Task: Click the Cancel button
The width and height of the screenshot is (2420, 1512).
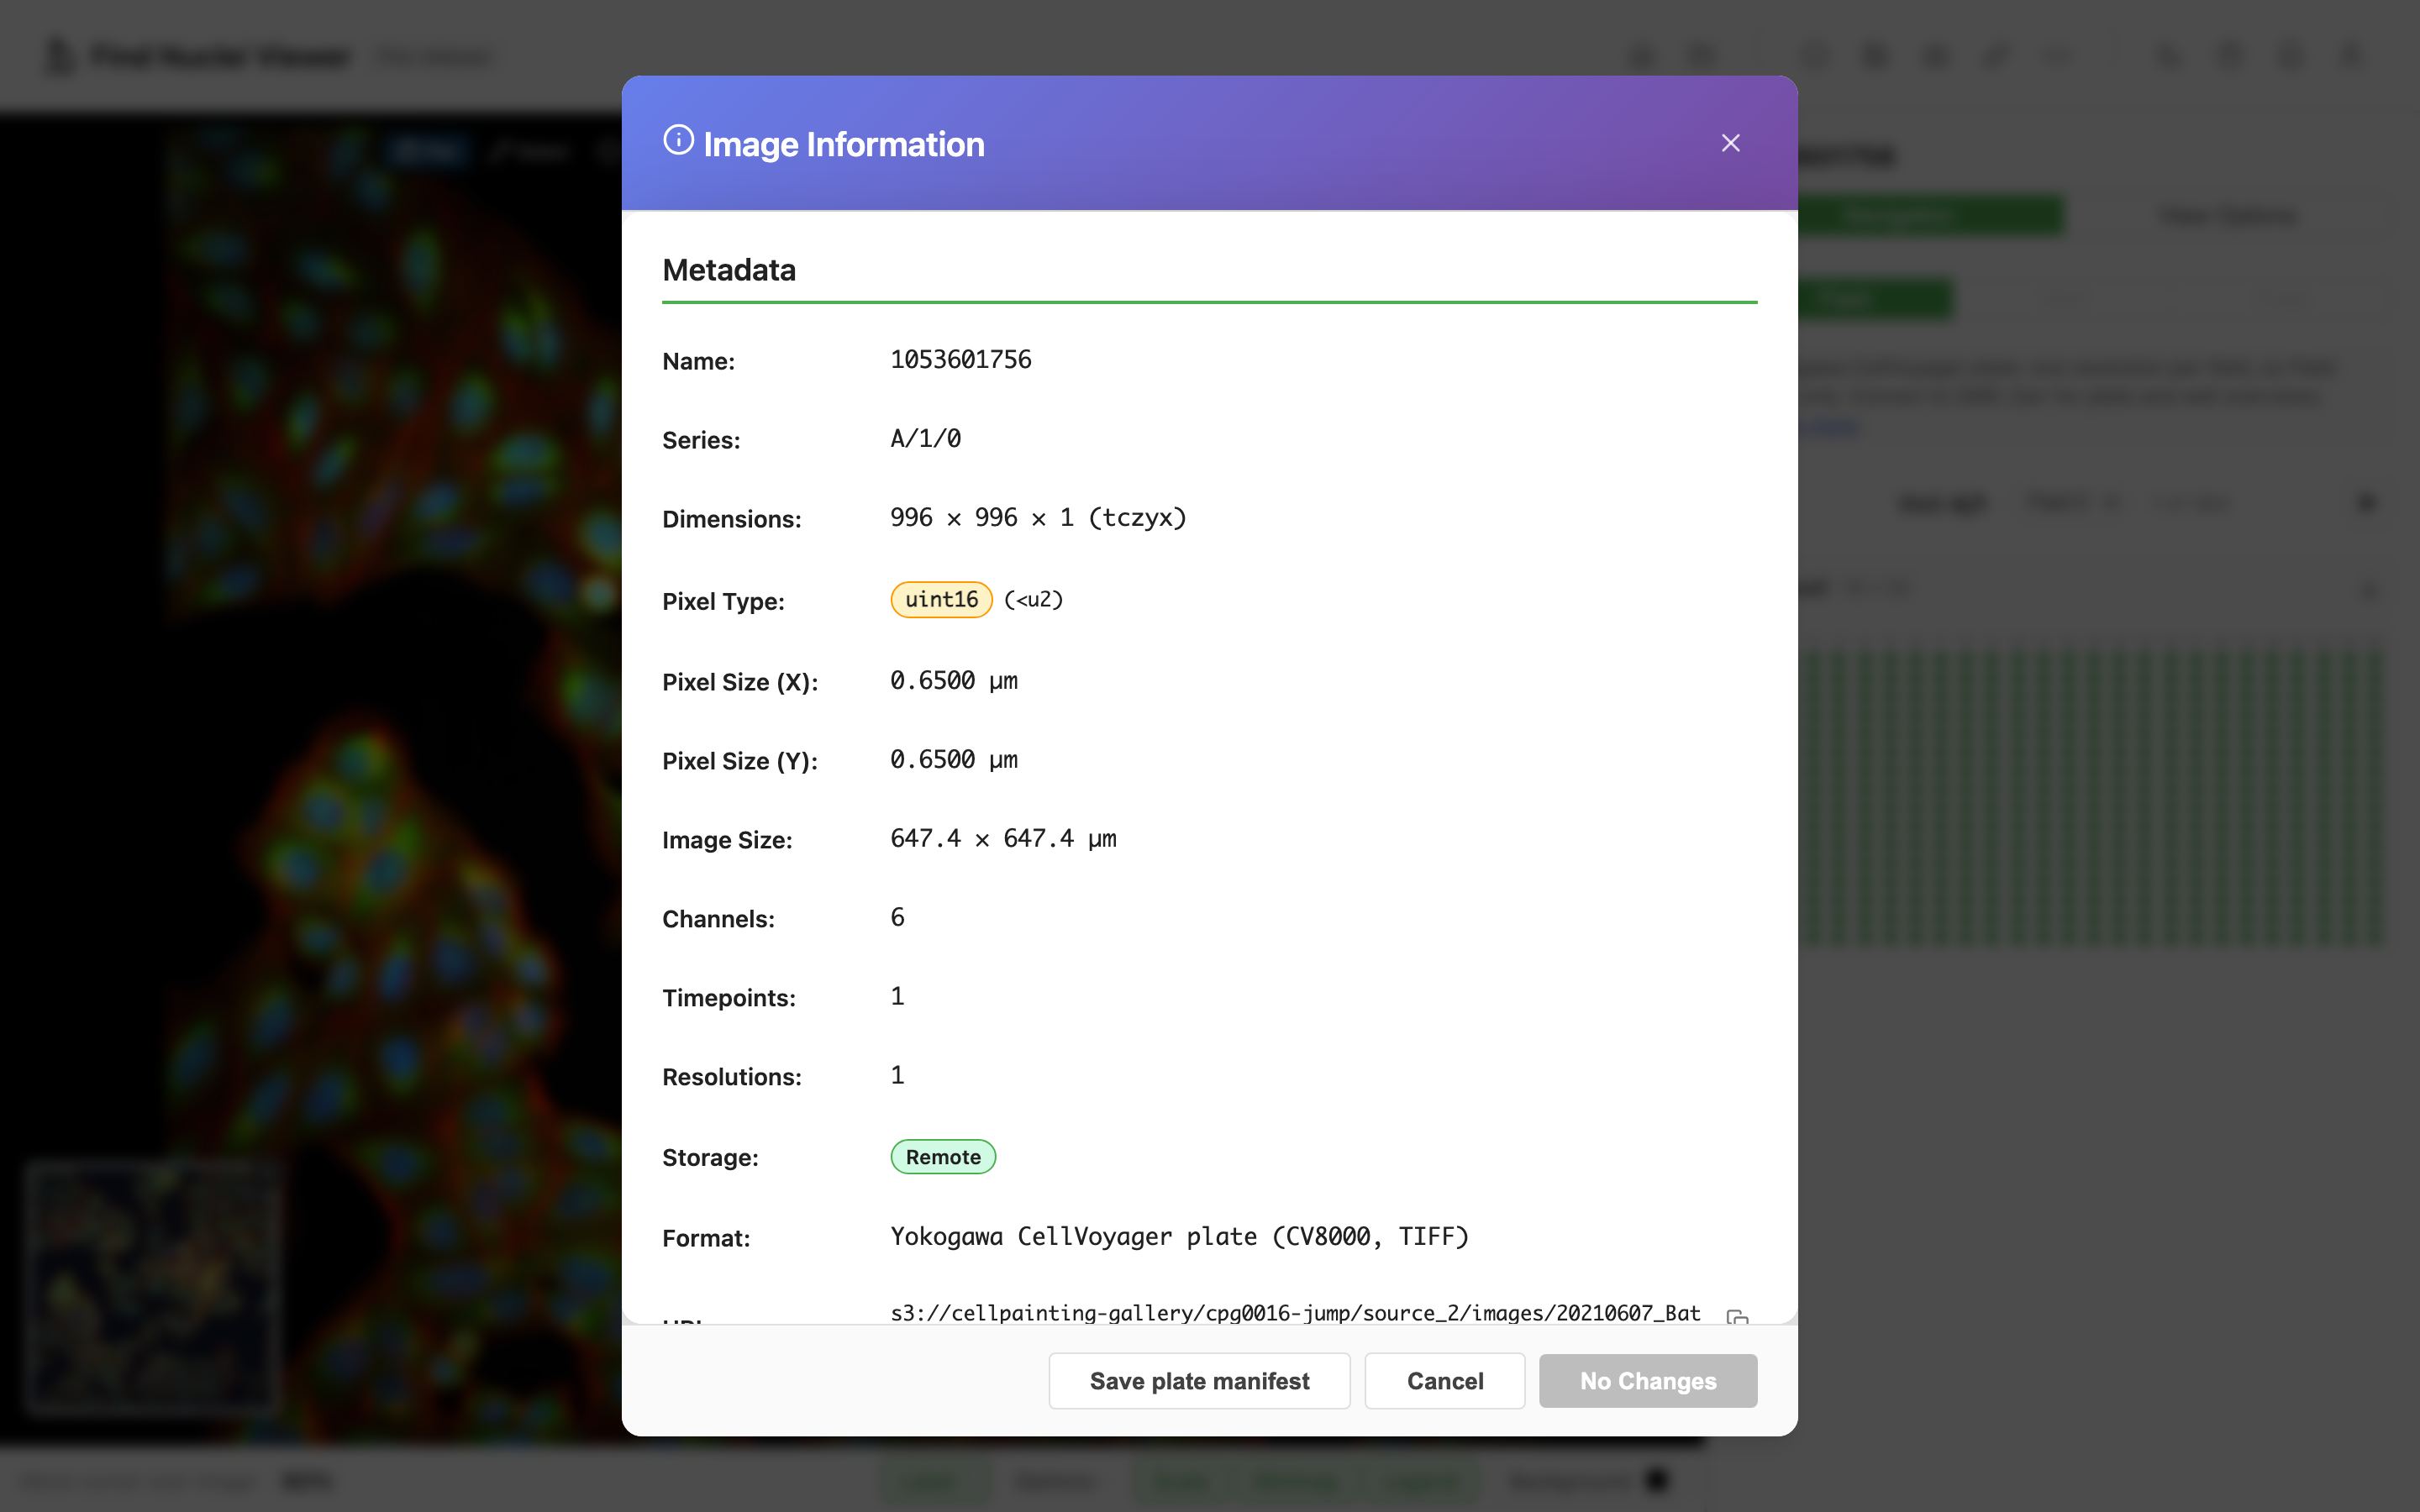Action: pos(1444,1381)
